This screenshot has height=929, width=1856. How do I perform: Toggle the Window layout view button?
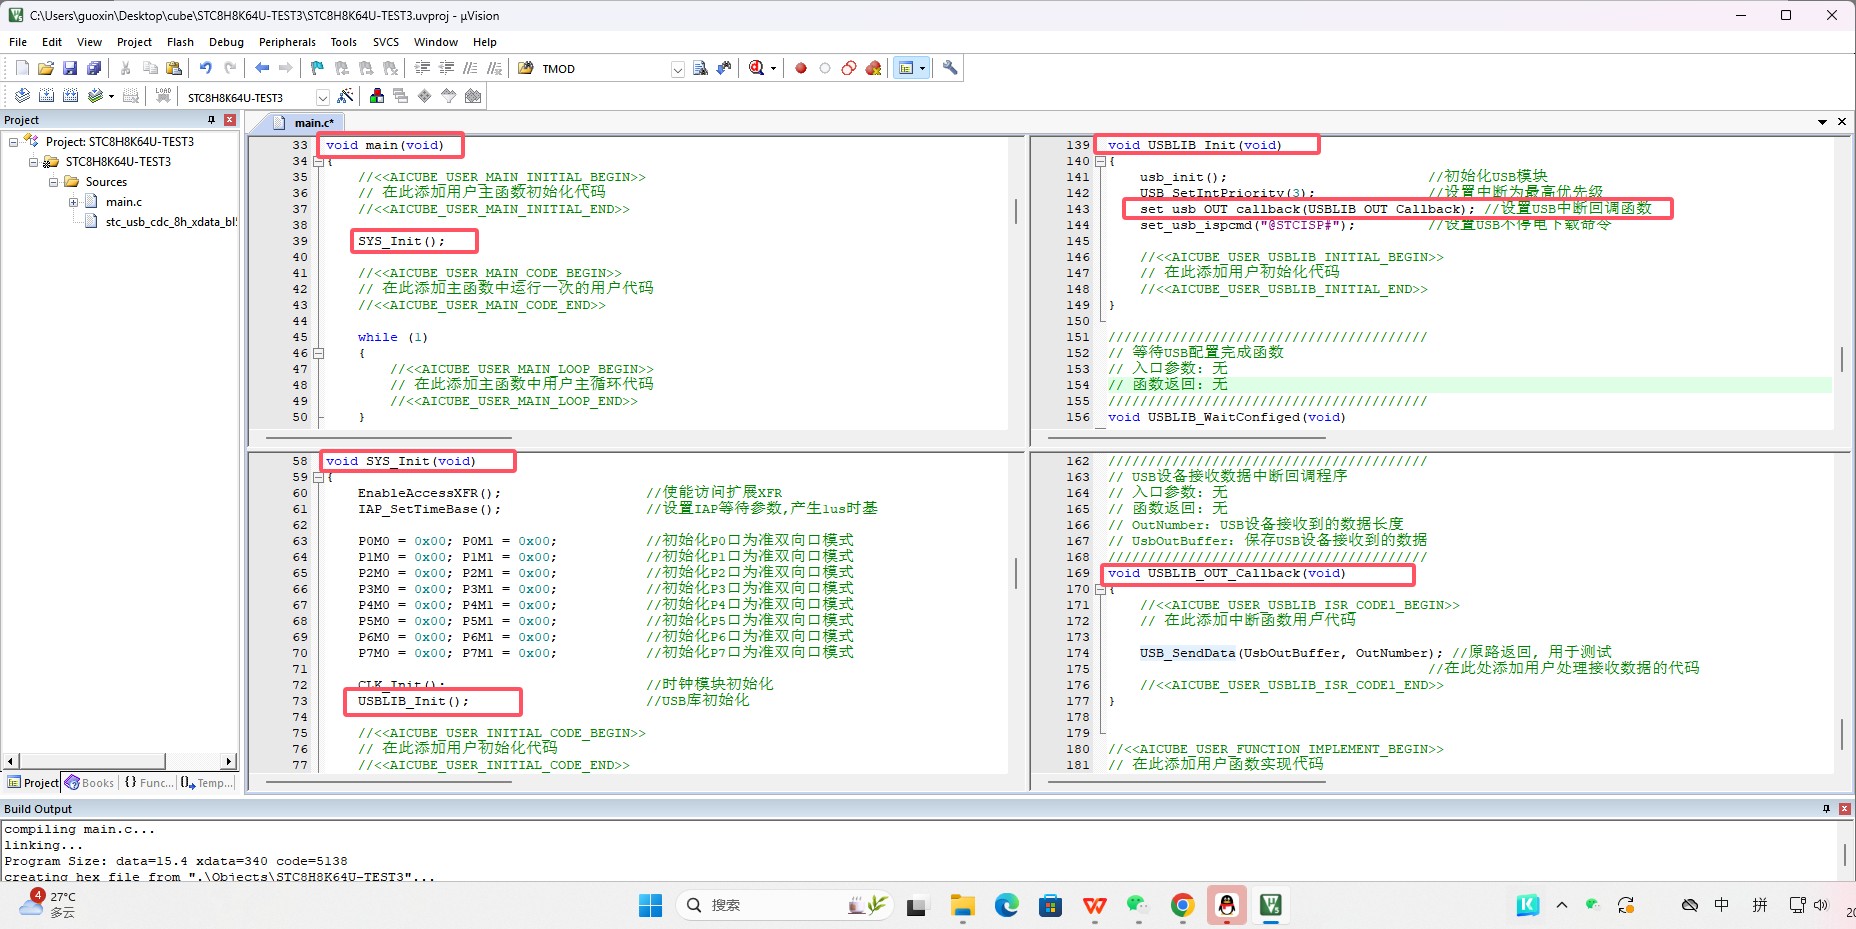[906, 68]
